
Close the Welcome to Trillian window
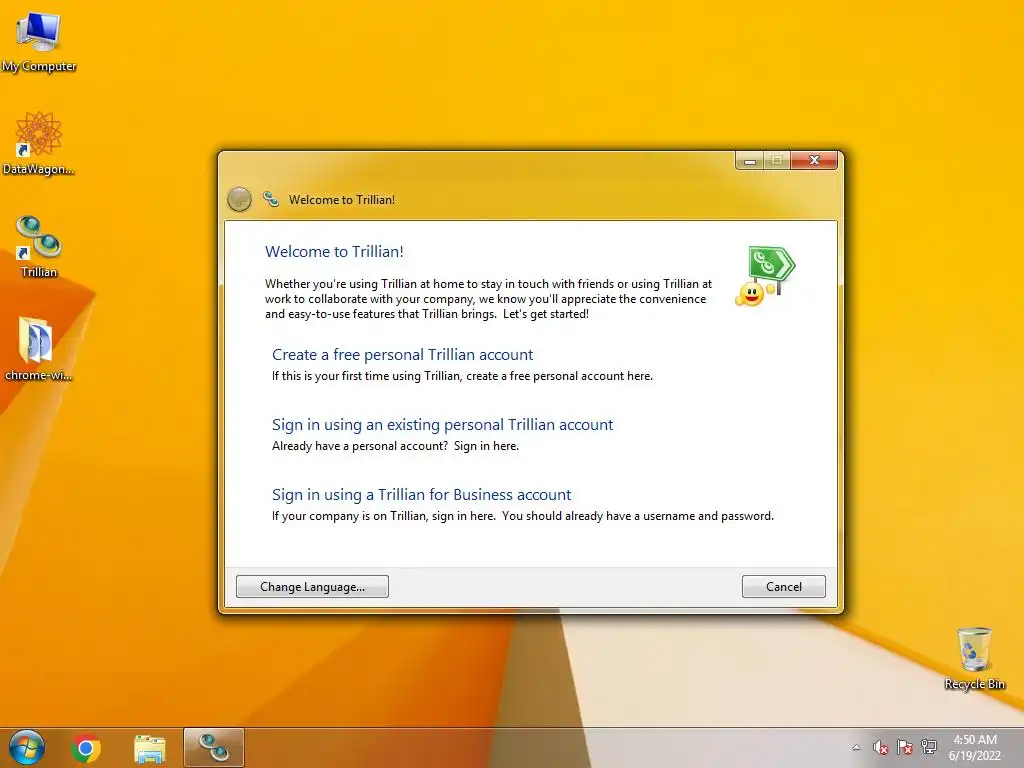(814, 160)
